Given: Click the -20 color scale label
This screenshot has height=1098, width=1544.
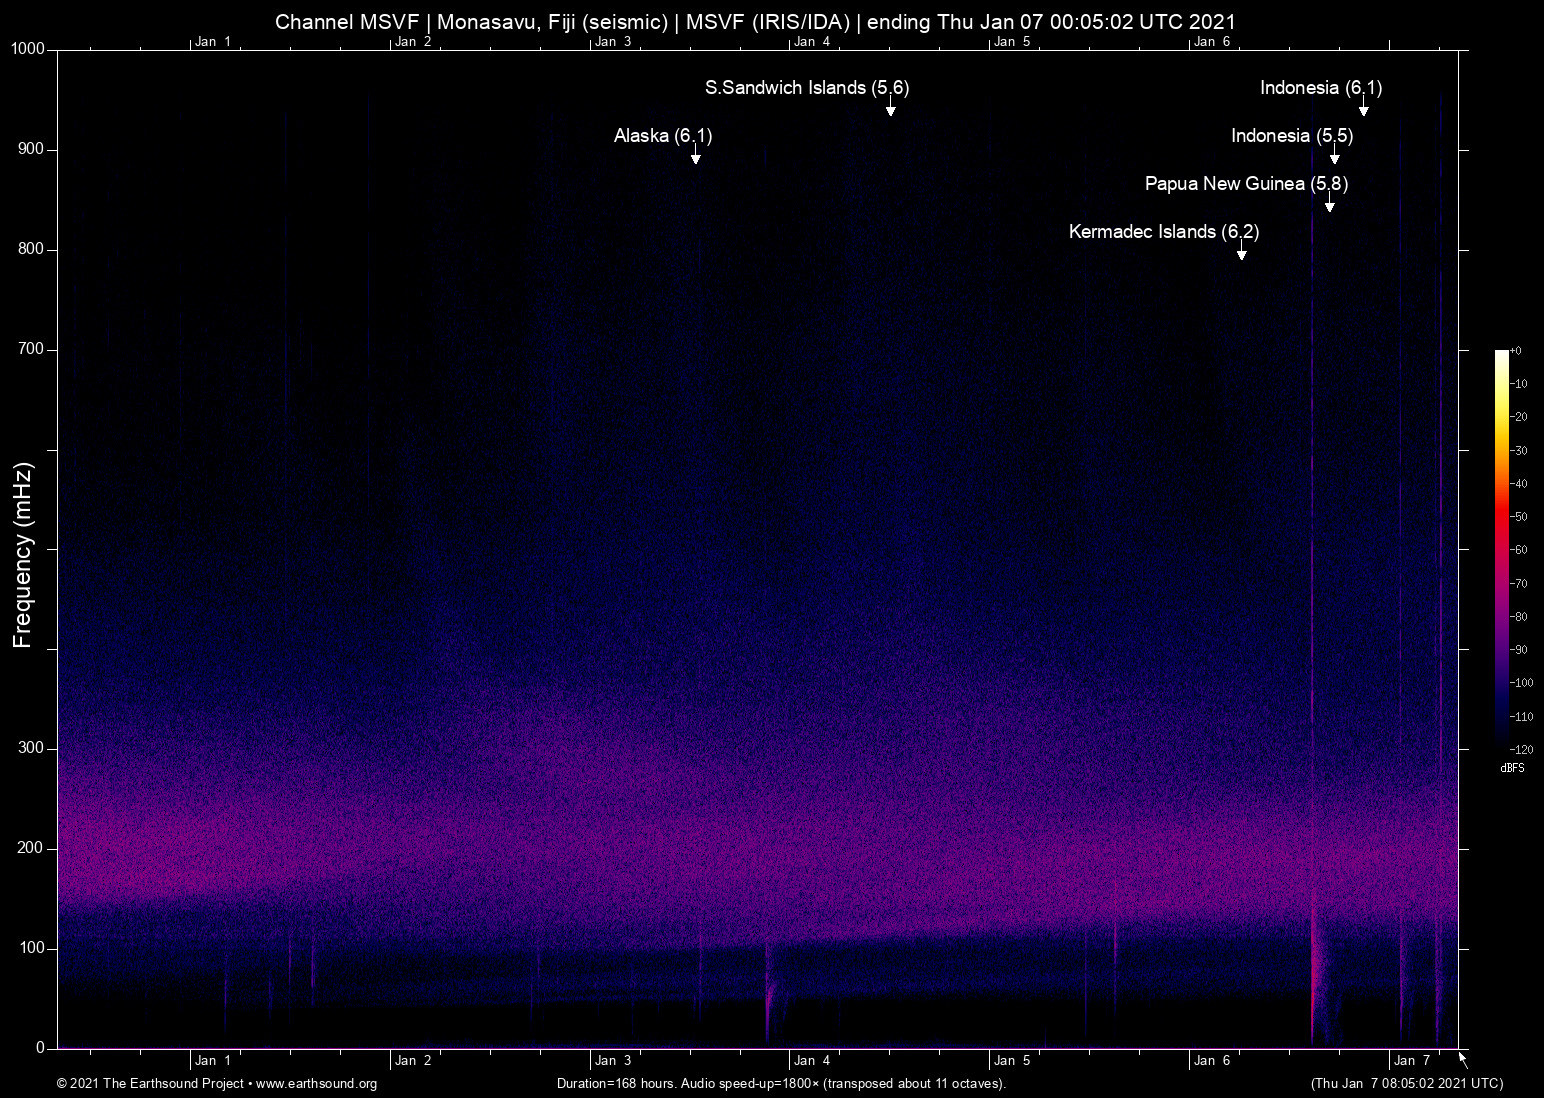Looking at the screenshot, I should tap(1518, 417).
